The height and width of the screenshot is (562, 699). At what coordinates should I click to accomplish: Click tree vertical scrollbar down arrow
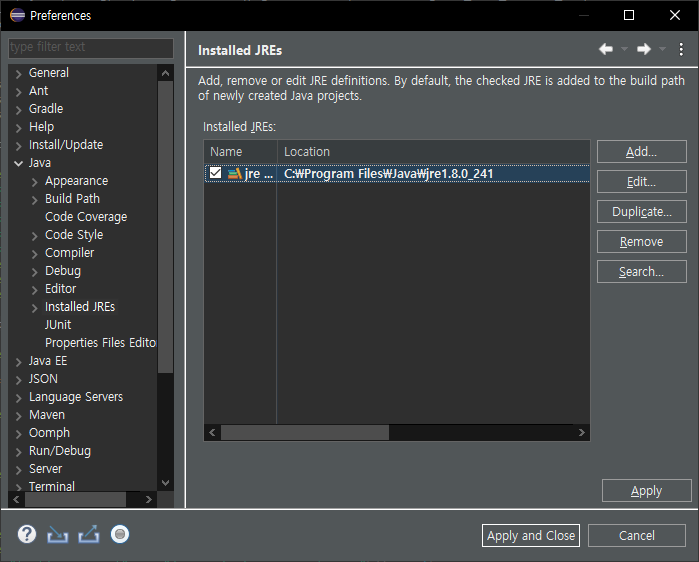tap(165, 483)
